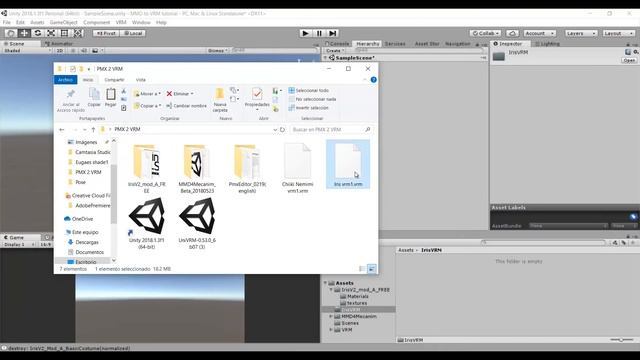640x360 pixels.
Task: Click Nueva carpeta in the ribbon
Action: pyautogui.click(x=220, y=100)
